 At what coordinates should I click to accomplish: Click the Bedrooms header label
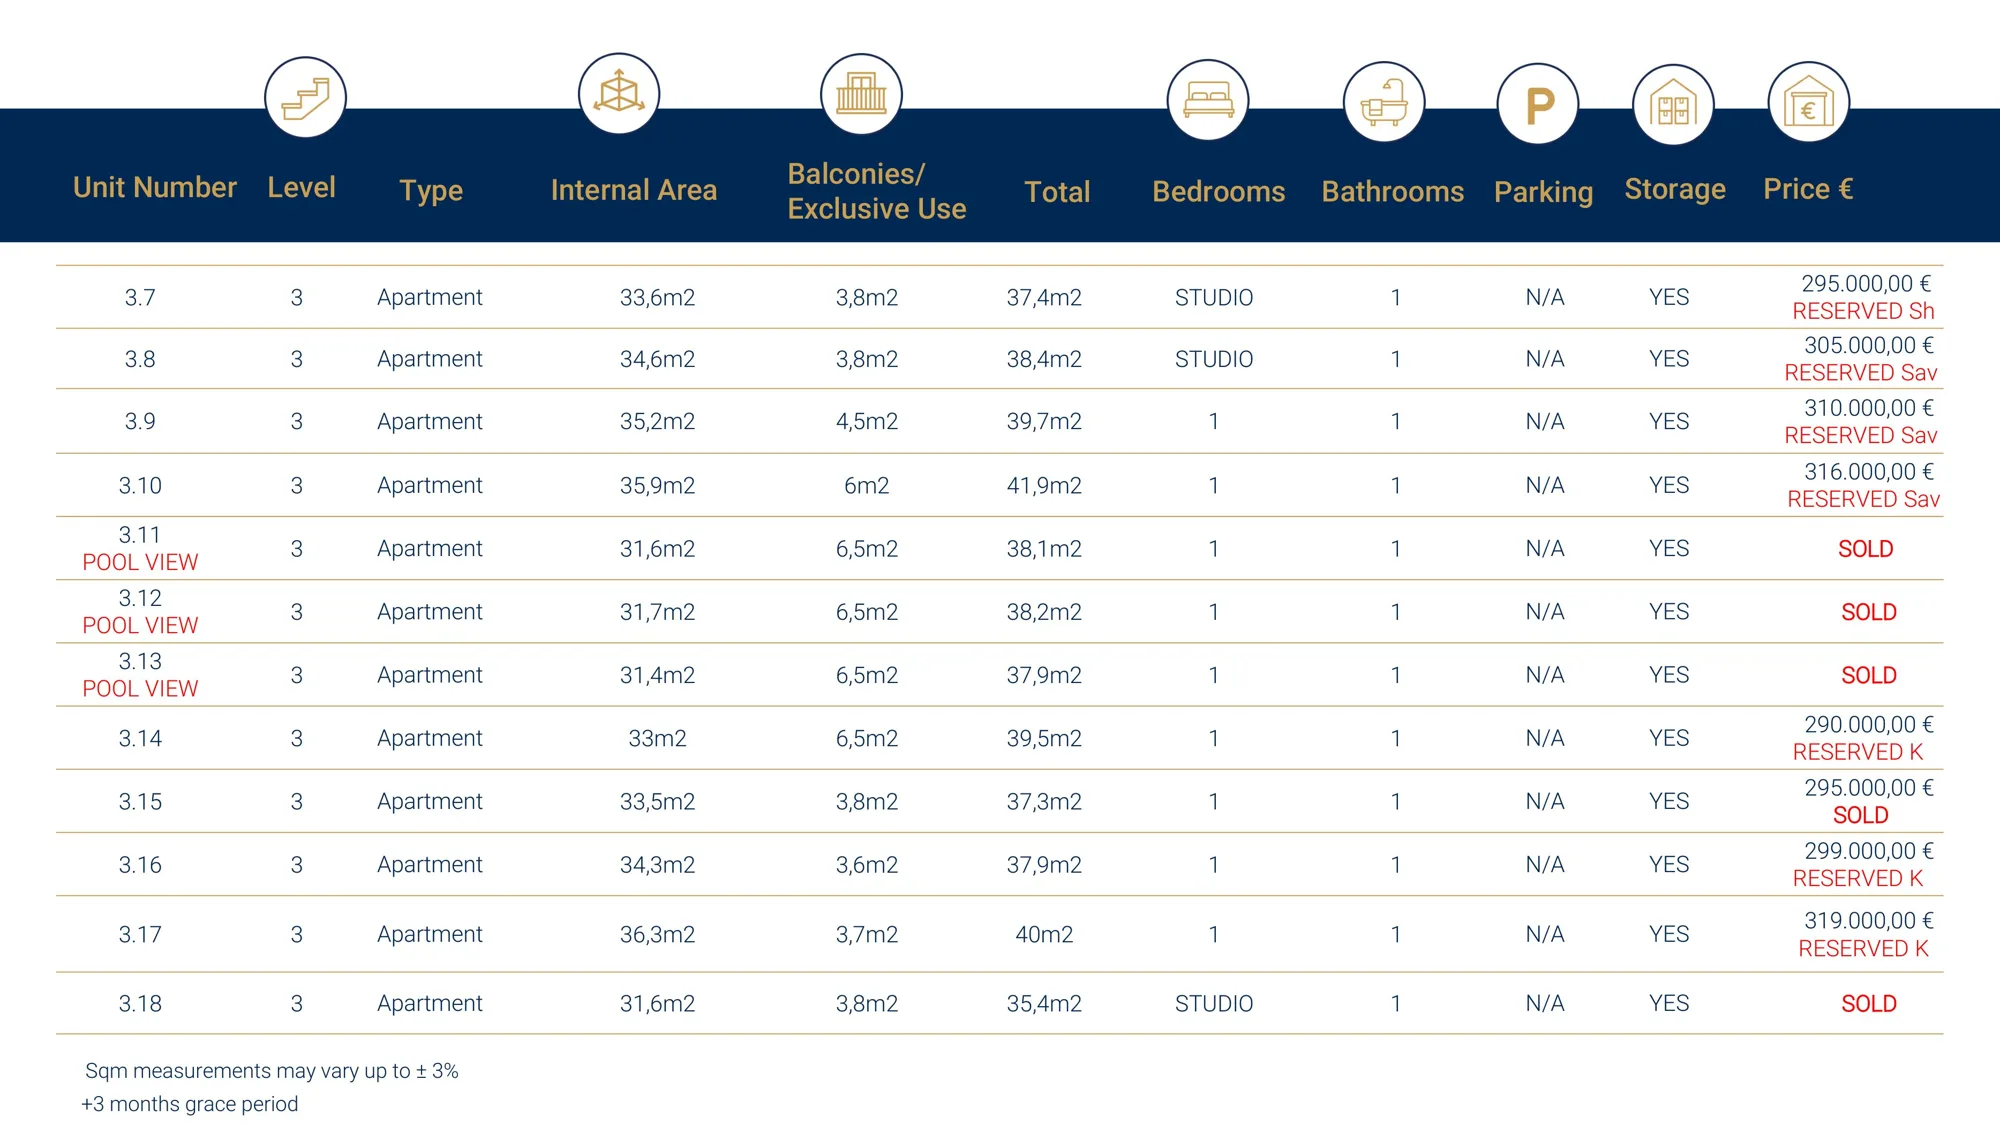pyautogui.click(x=1218, y=191)
